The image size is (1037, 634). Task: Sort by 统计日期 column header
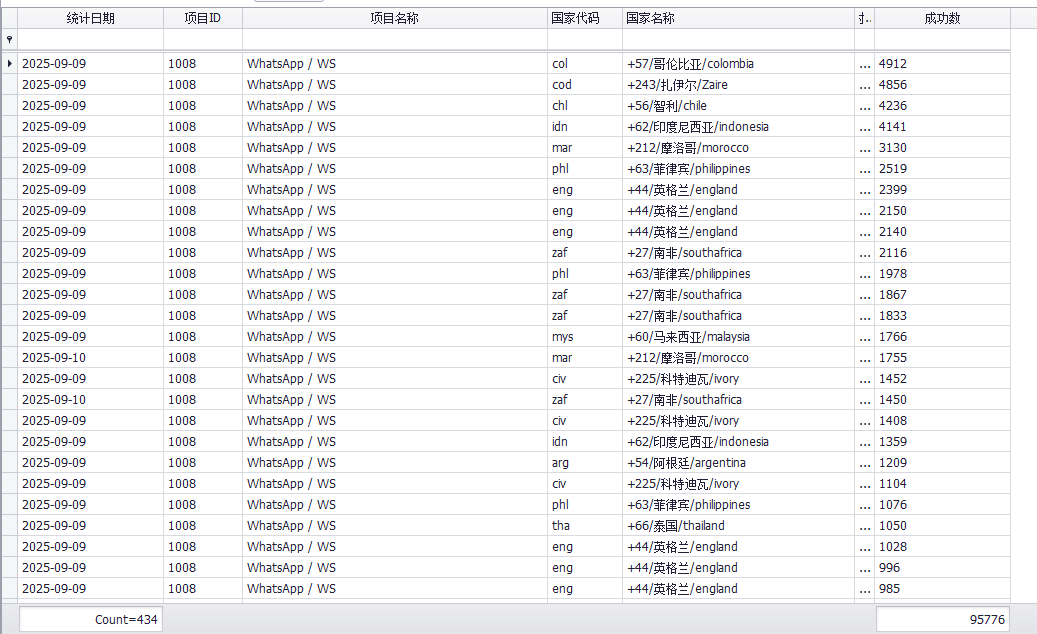click(x=91, y=19)
